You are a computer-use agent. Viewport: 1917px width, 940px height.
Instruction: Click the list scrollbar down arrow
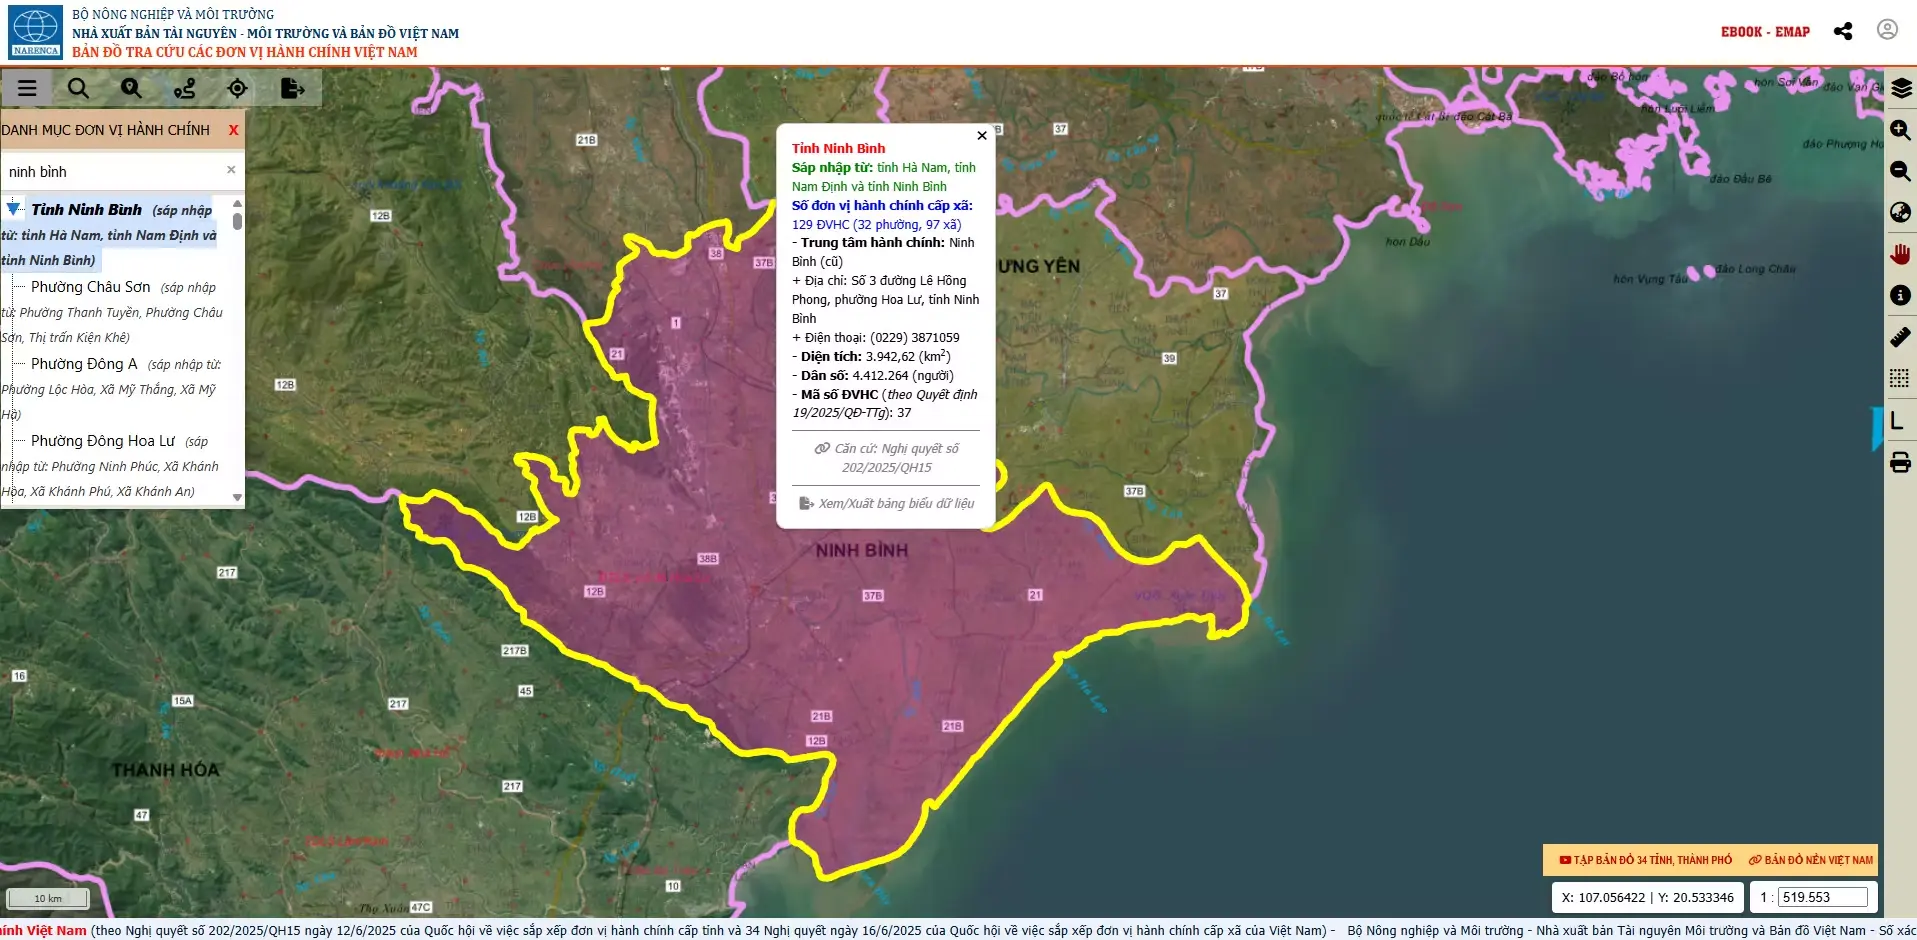click(237, 497)
